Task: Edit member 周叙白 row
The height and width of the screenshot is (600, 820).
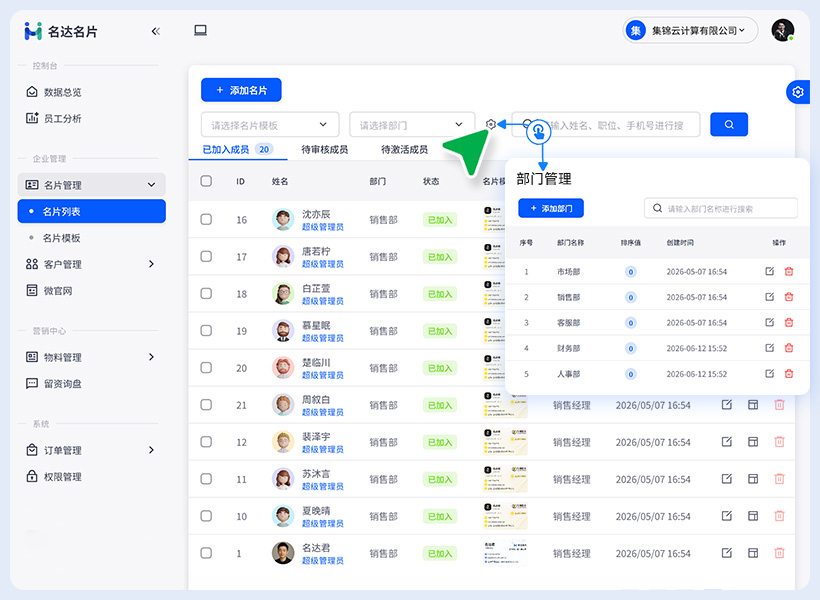Action: tap(727, 404)
